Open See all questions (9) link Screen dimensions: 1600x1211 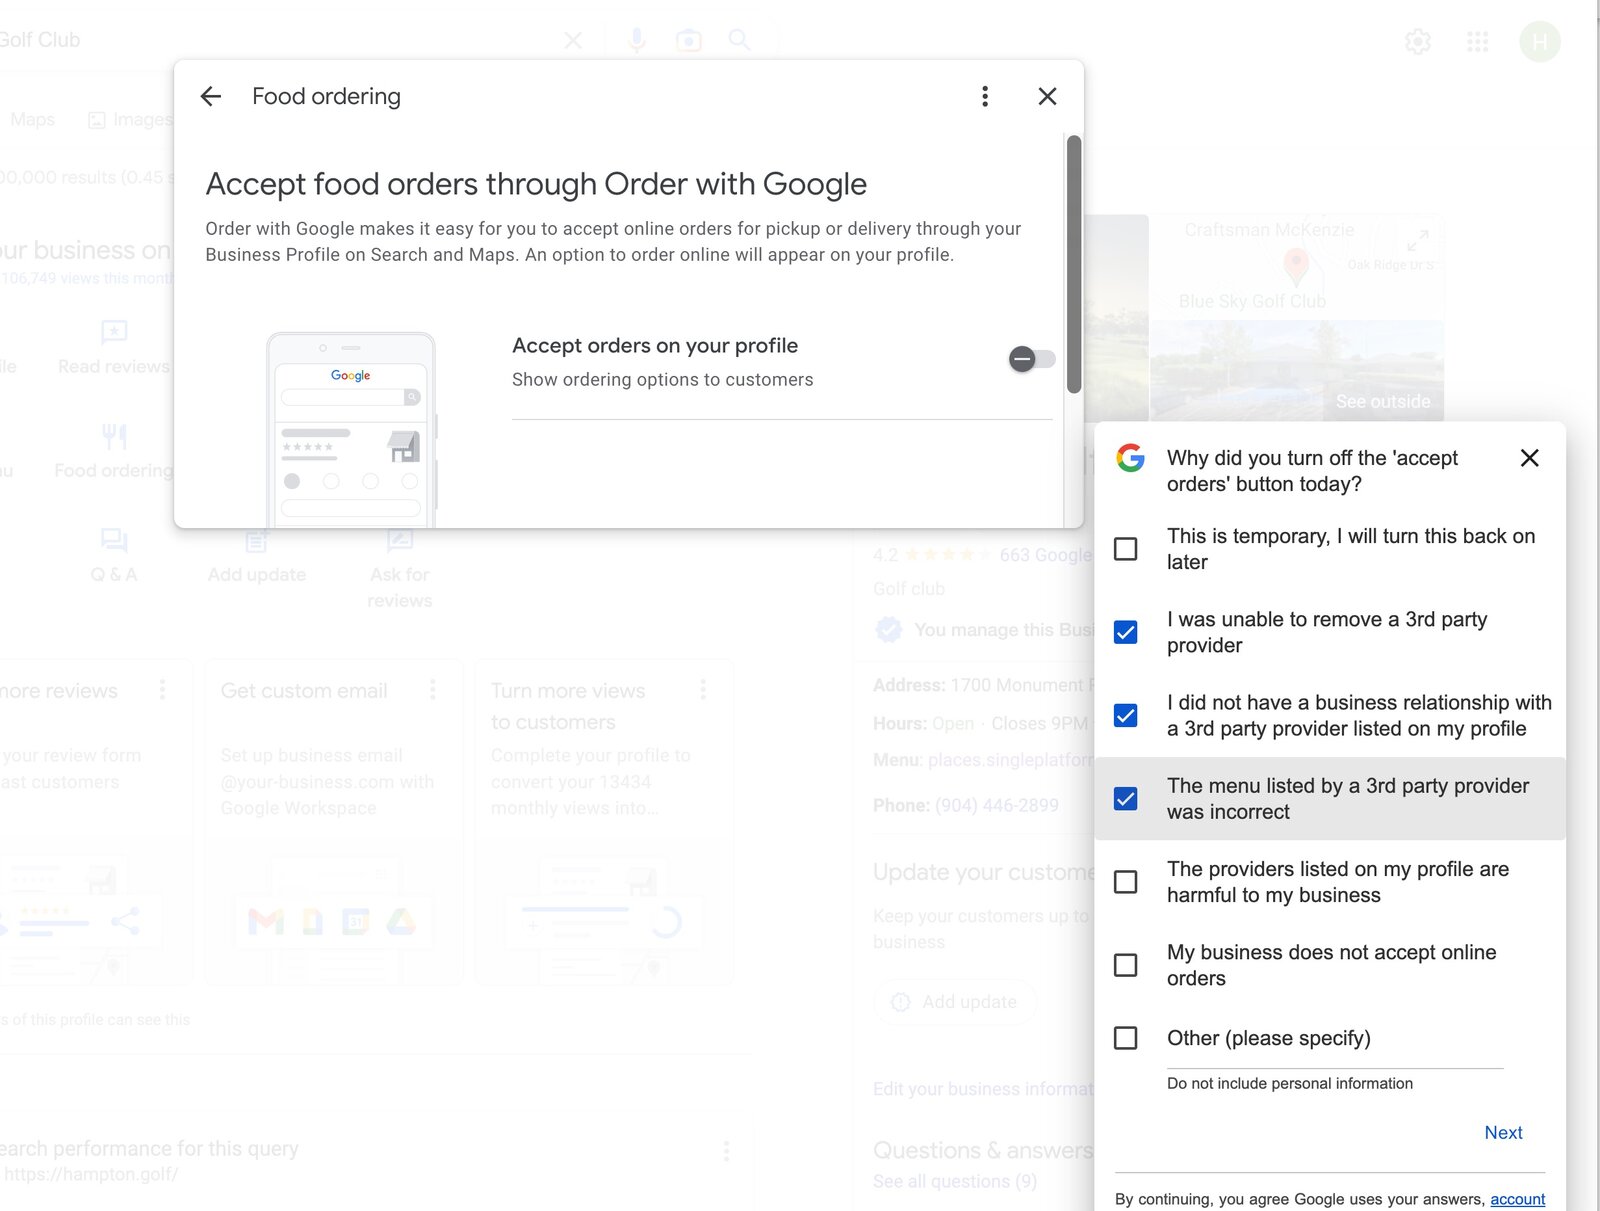click(954, 1181)
